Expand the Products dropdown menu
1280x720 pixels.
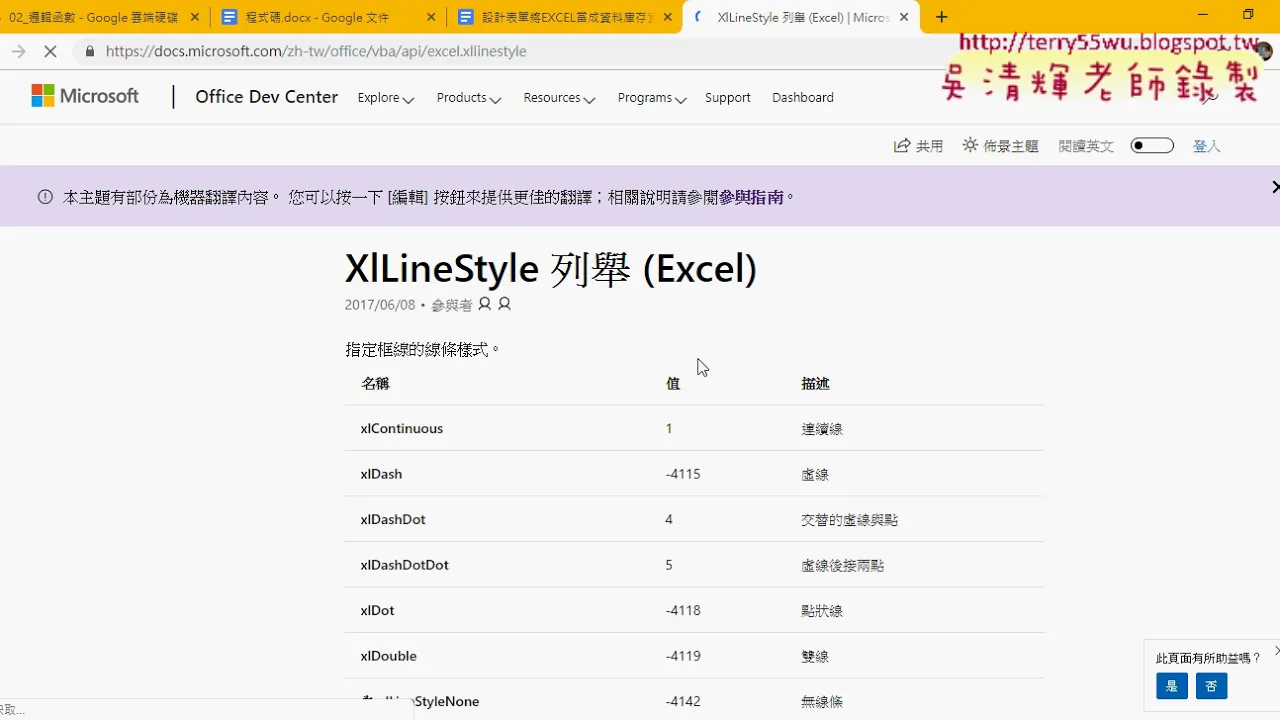tap(469, 98)
